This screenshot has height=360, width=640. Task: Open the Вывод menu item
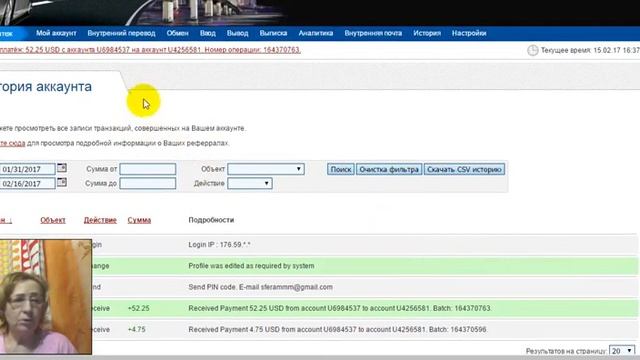tap(238, 33)
